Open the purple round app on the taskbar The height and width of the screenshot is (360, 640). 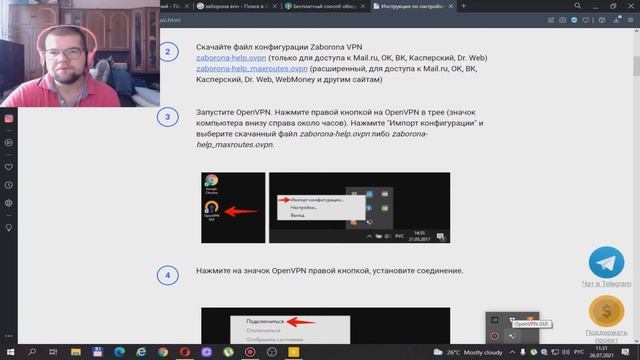(207, 352)
